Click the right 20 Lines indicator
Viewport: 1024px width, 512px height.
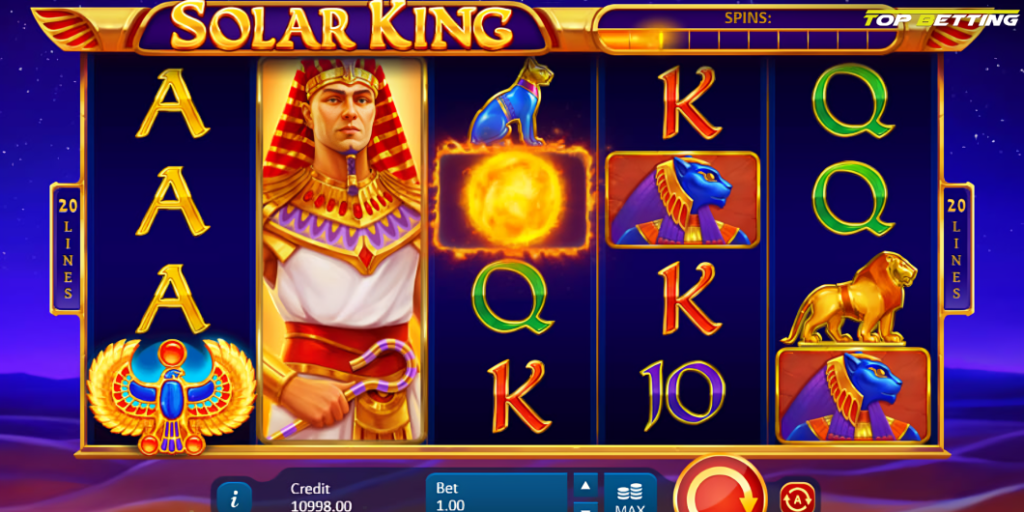[957, 249]
